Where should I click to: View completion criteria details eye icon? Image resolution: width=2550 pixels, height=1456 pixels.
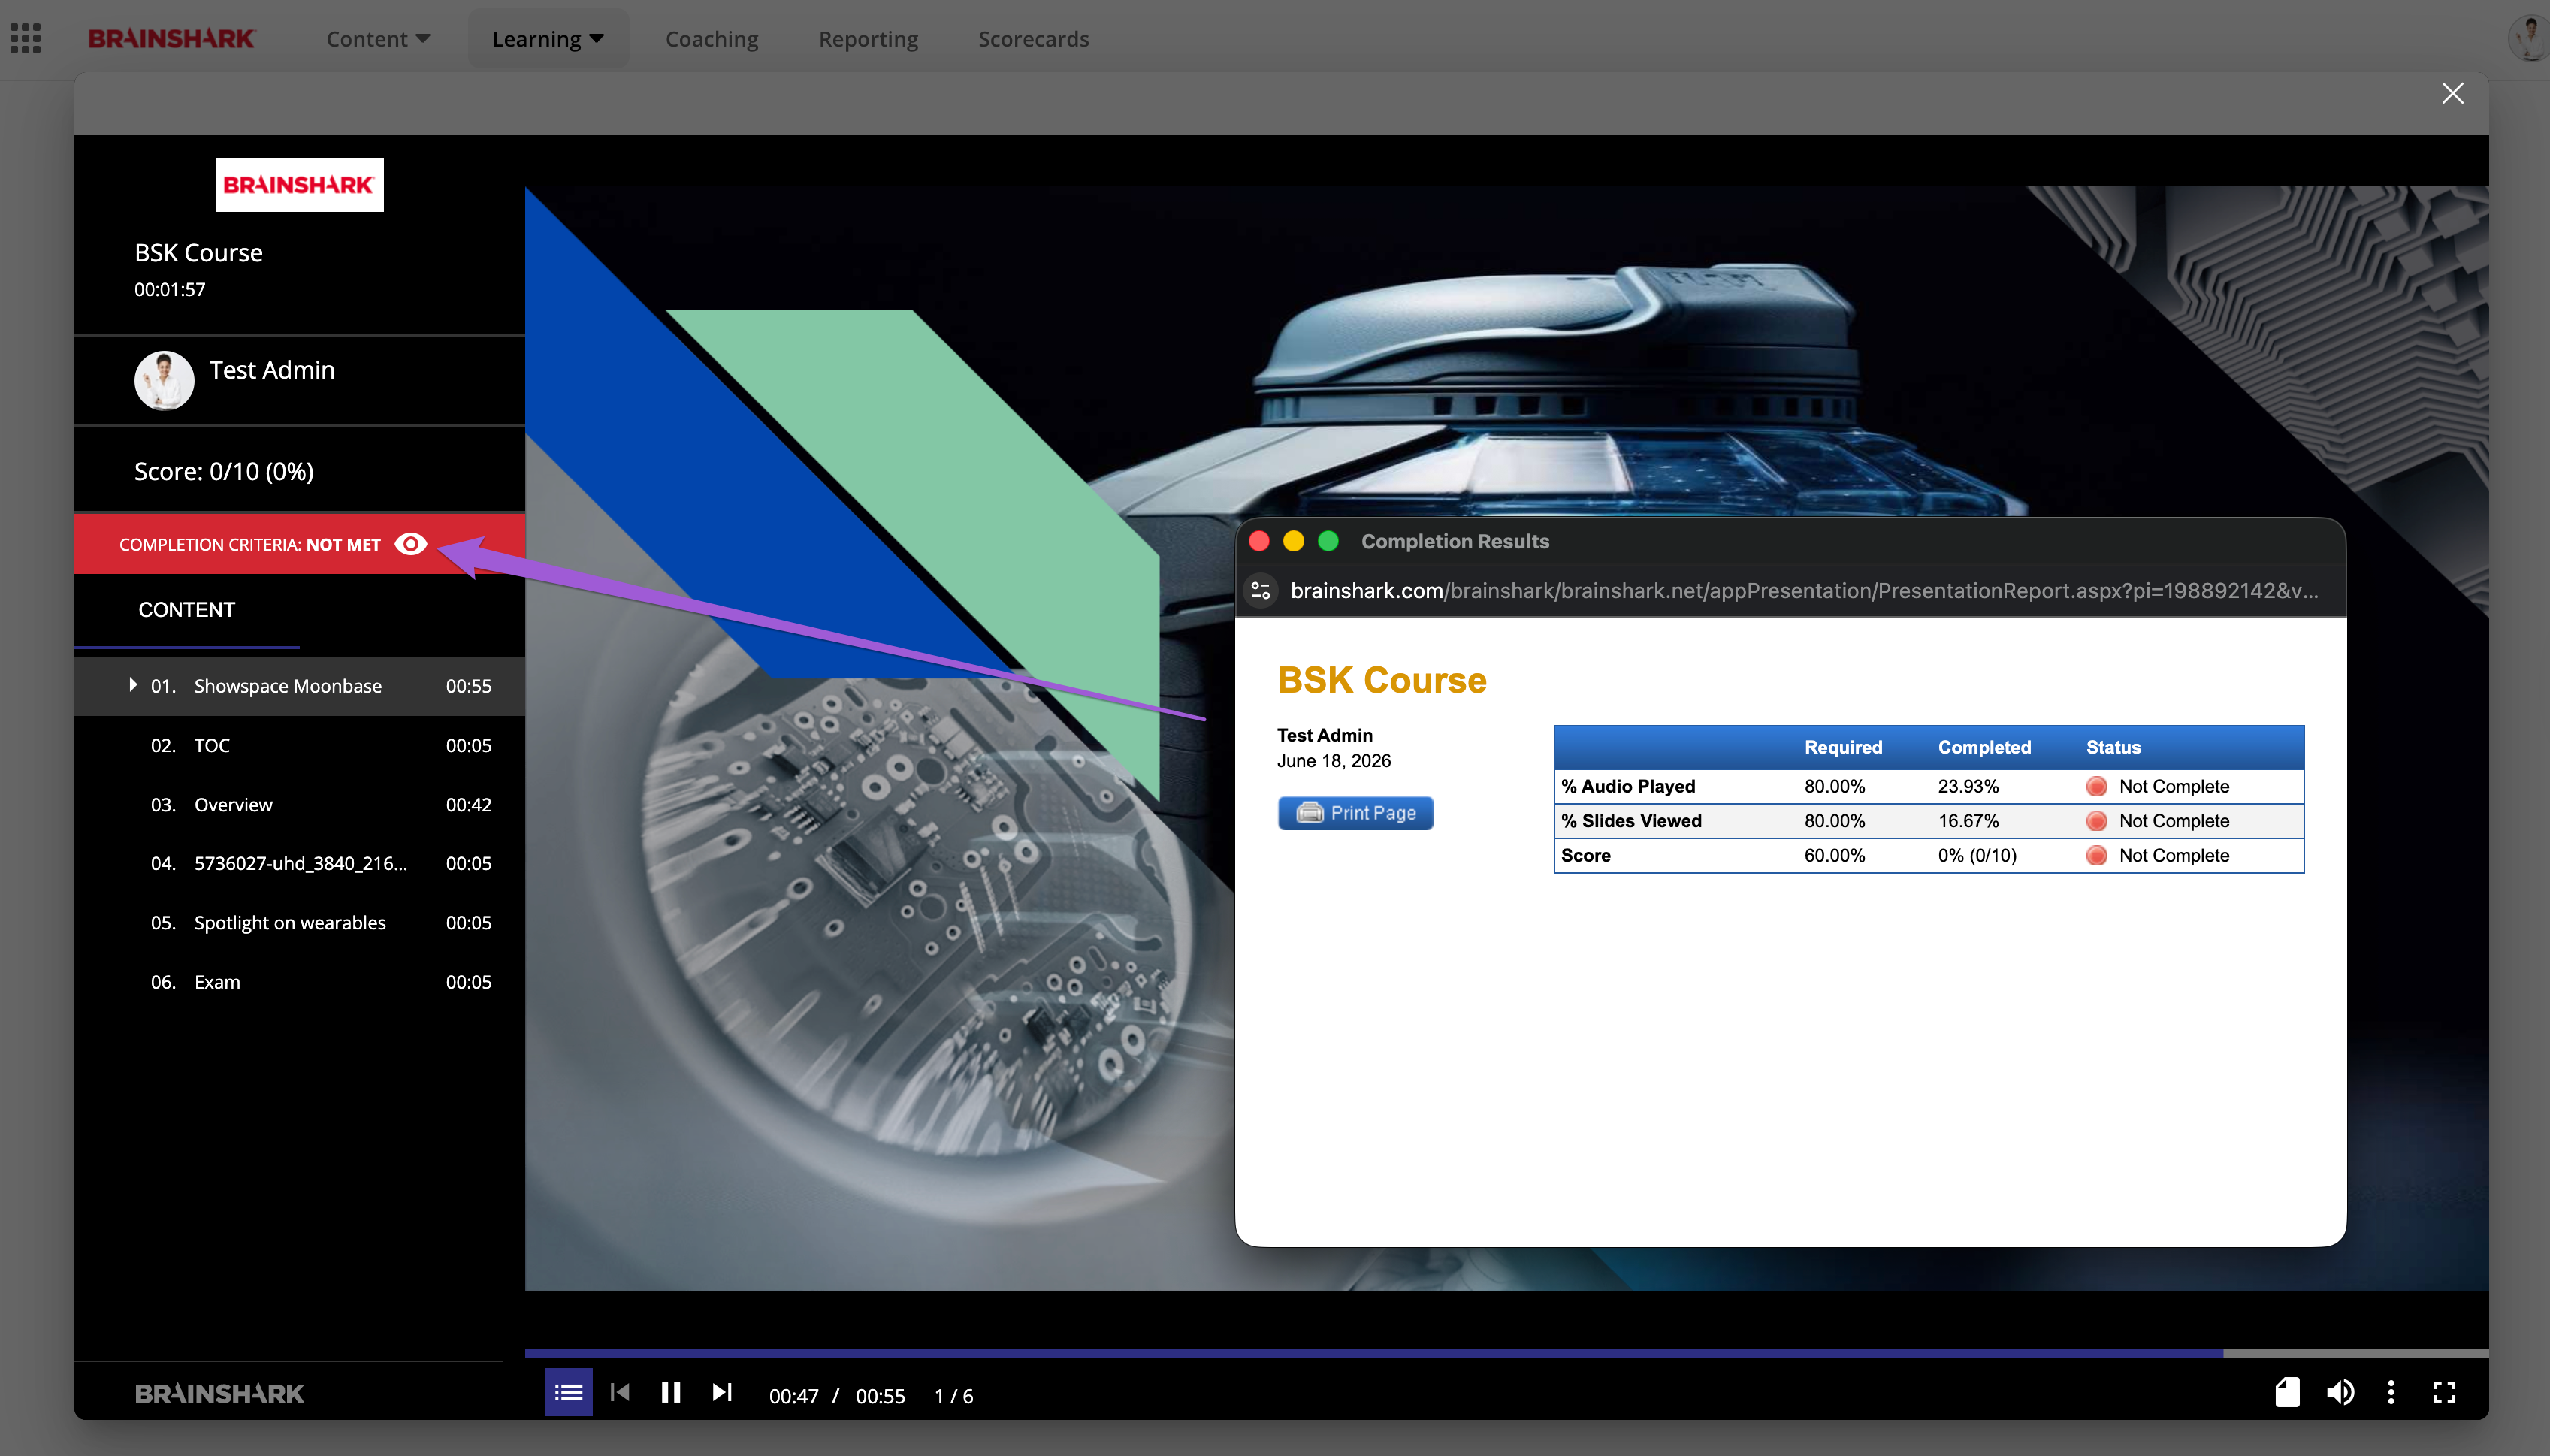click(411, 544)
